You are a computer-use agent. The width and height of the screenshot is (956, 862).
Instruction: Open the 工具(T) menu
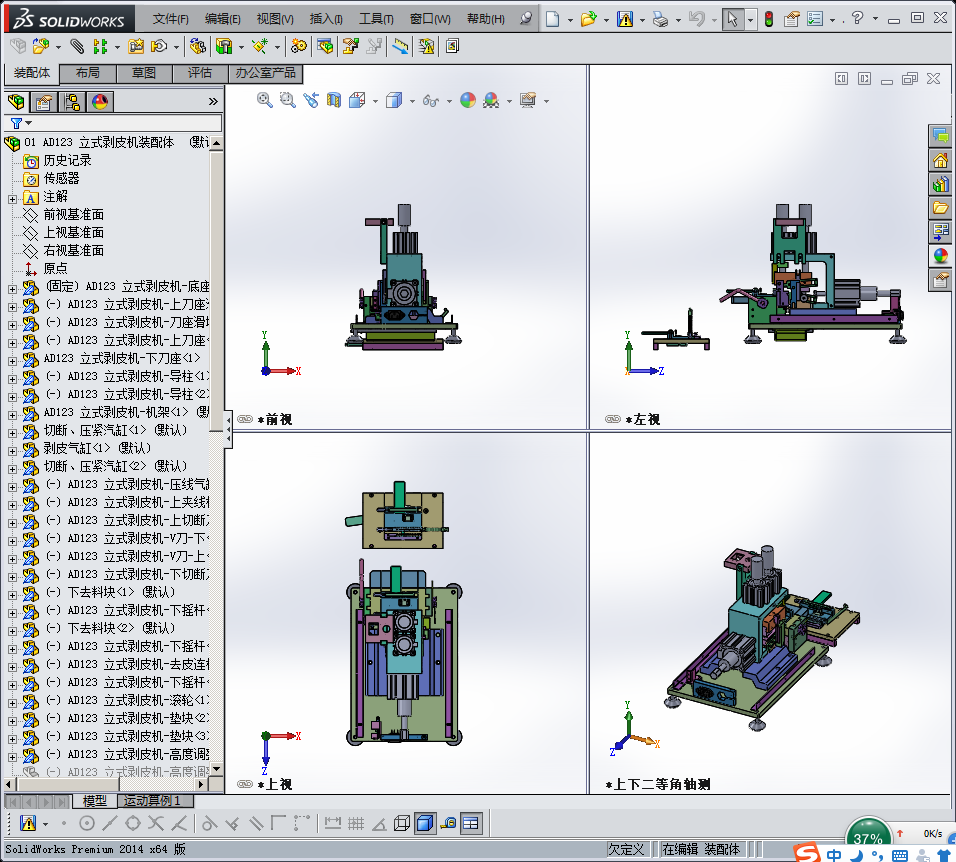[376, 19]
